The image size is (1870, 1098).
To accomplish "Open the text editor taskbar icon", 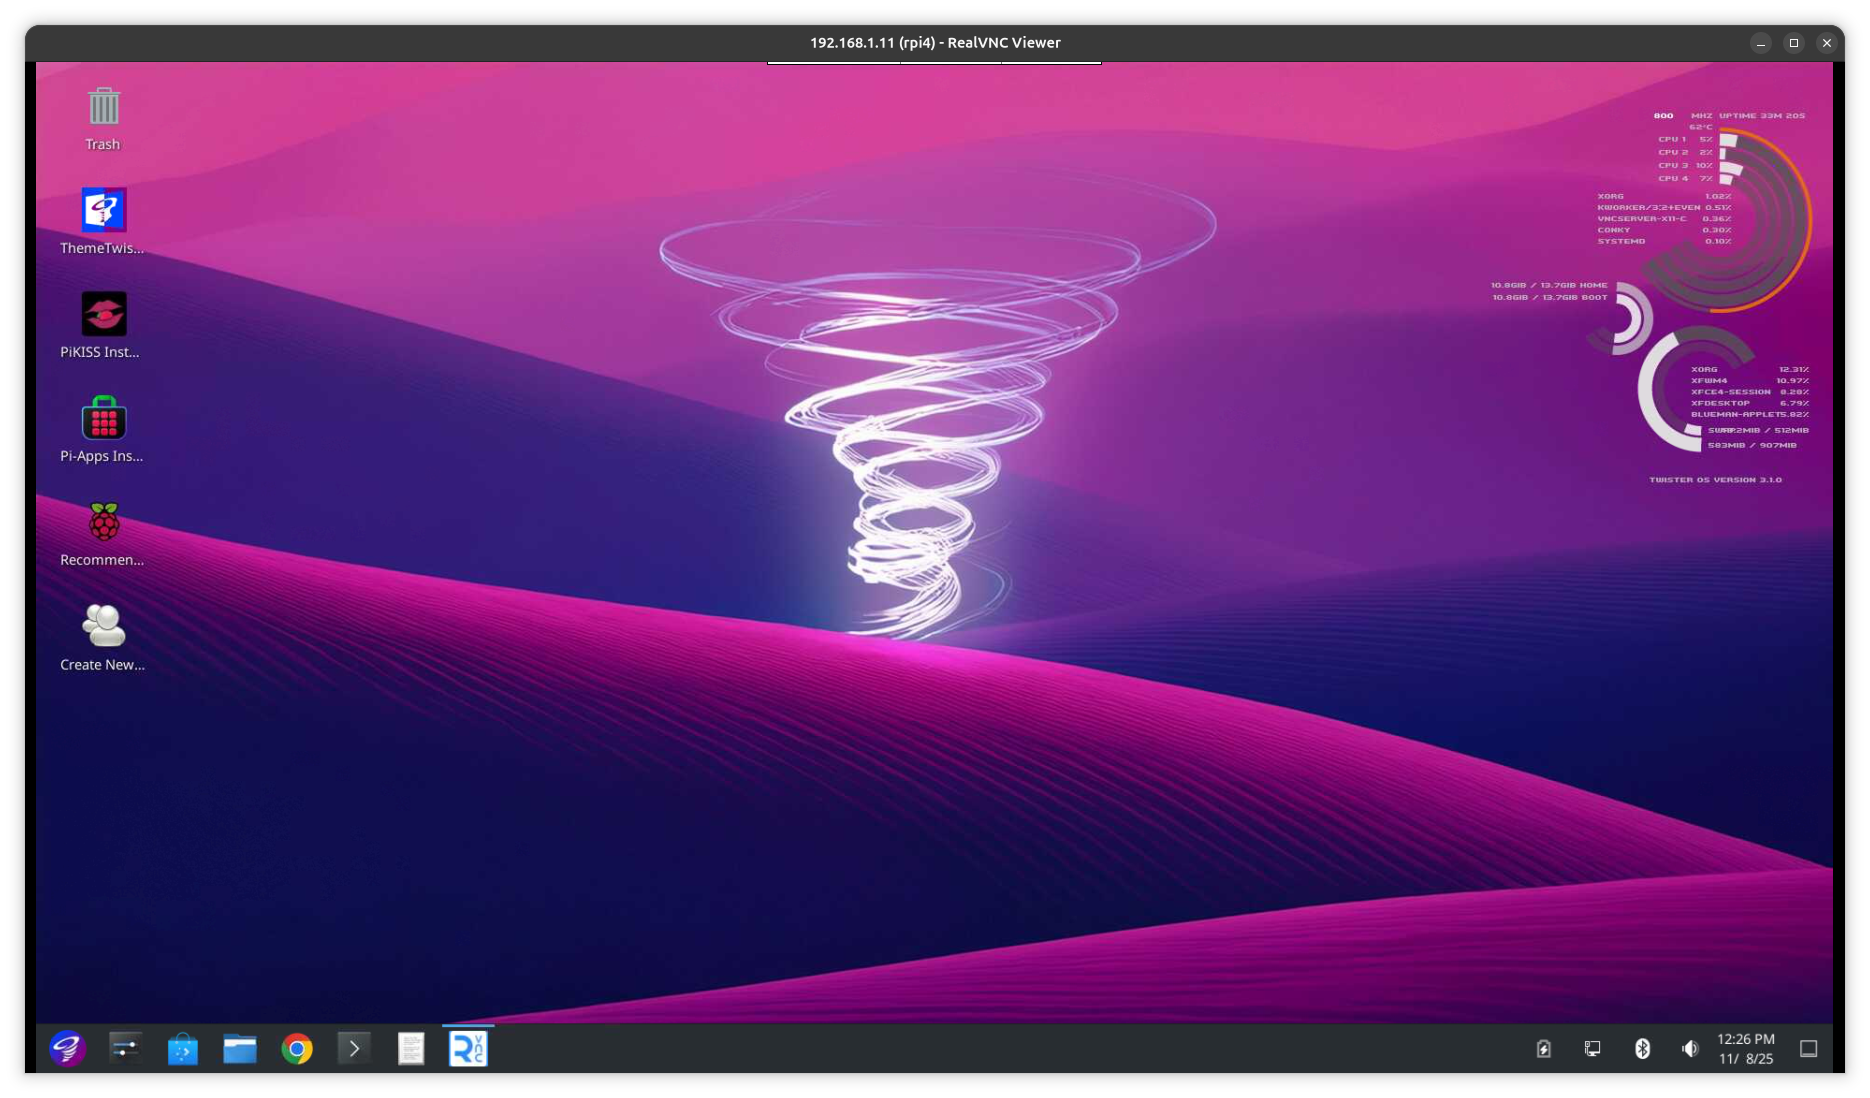I will click(411, 1049).
